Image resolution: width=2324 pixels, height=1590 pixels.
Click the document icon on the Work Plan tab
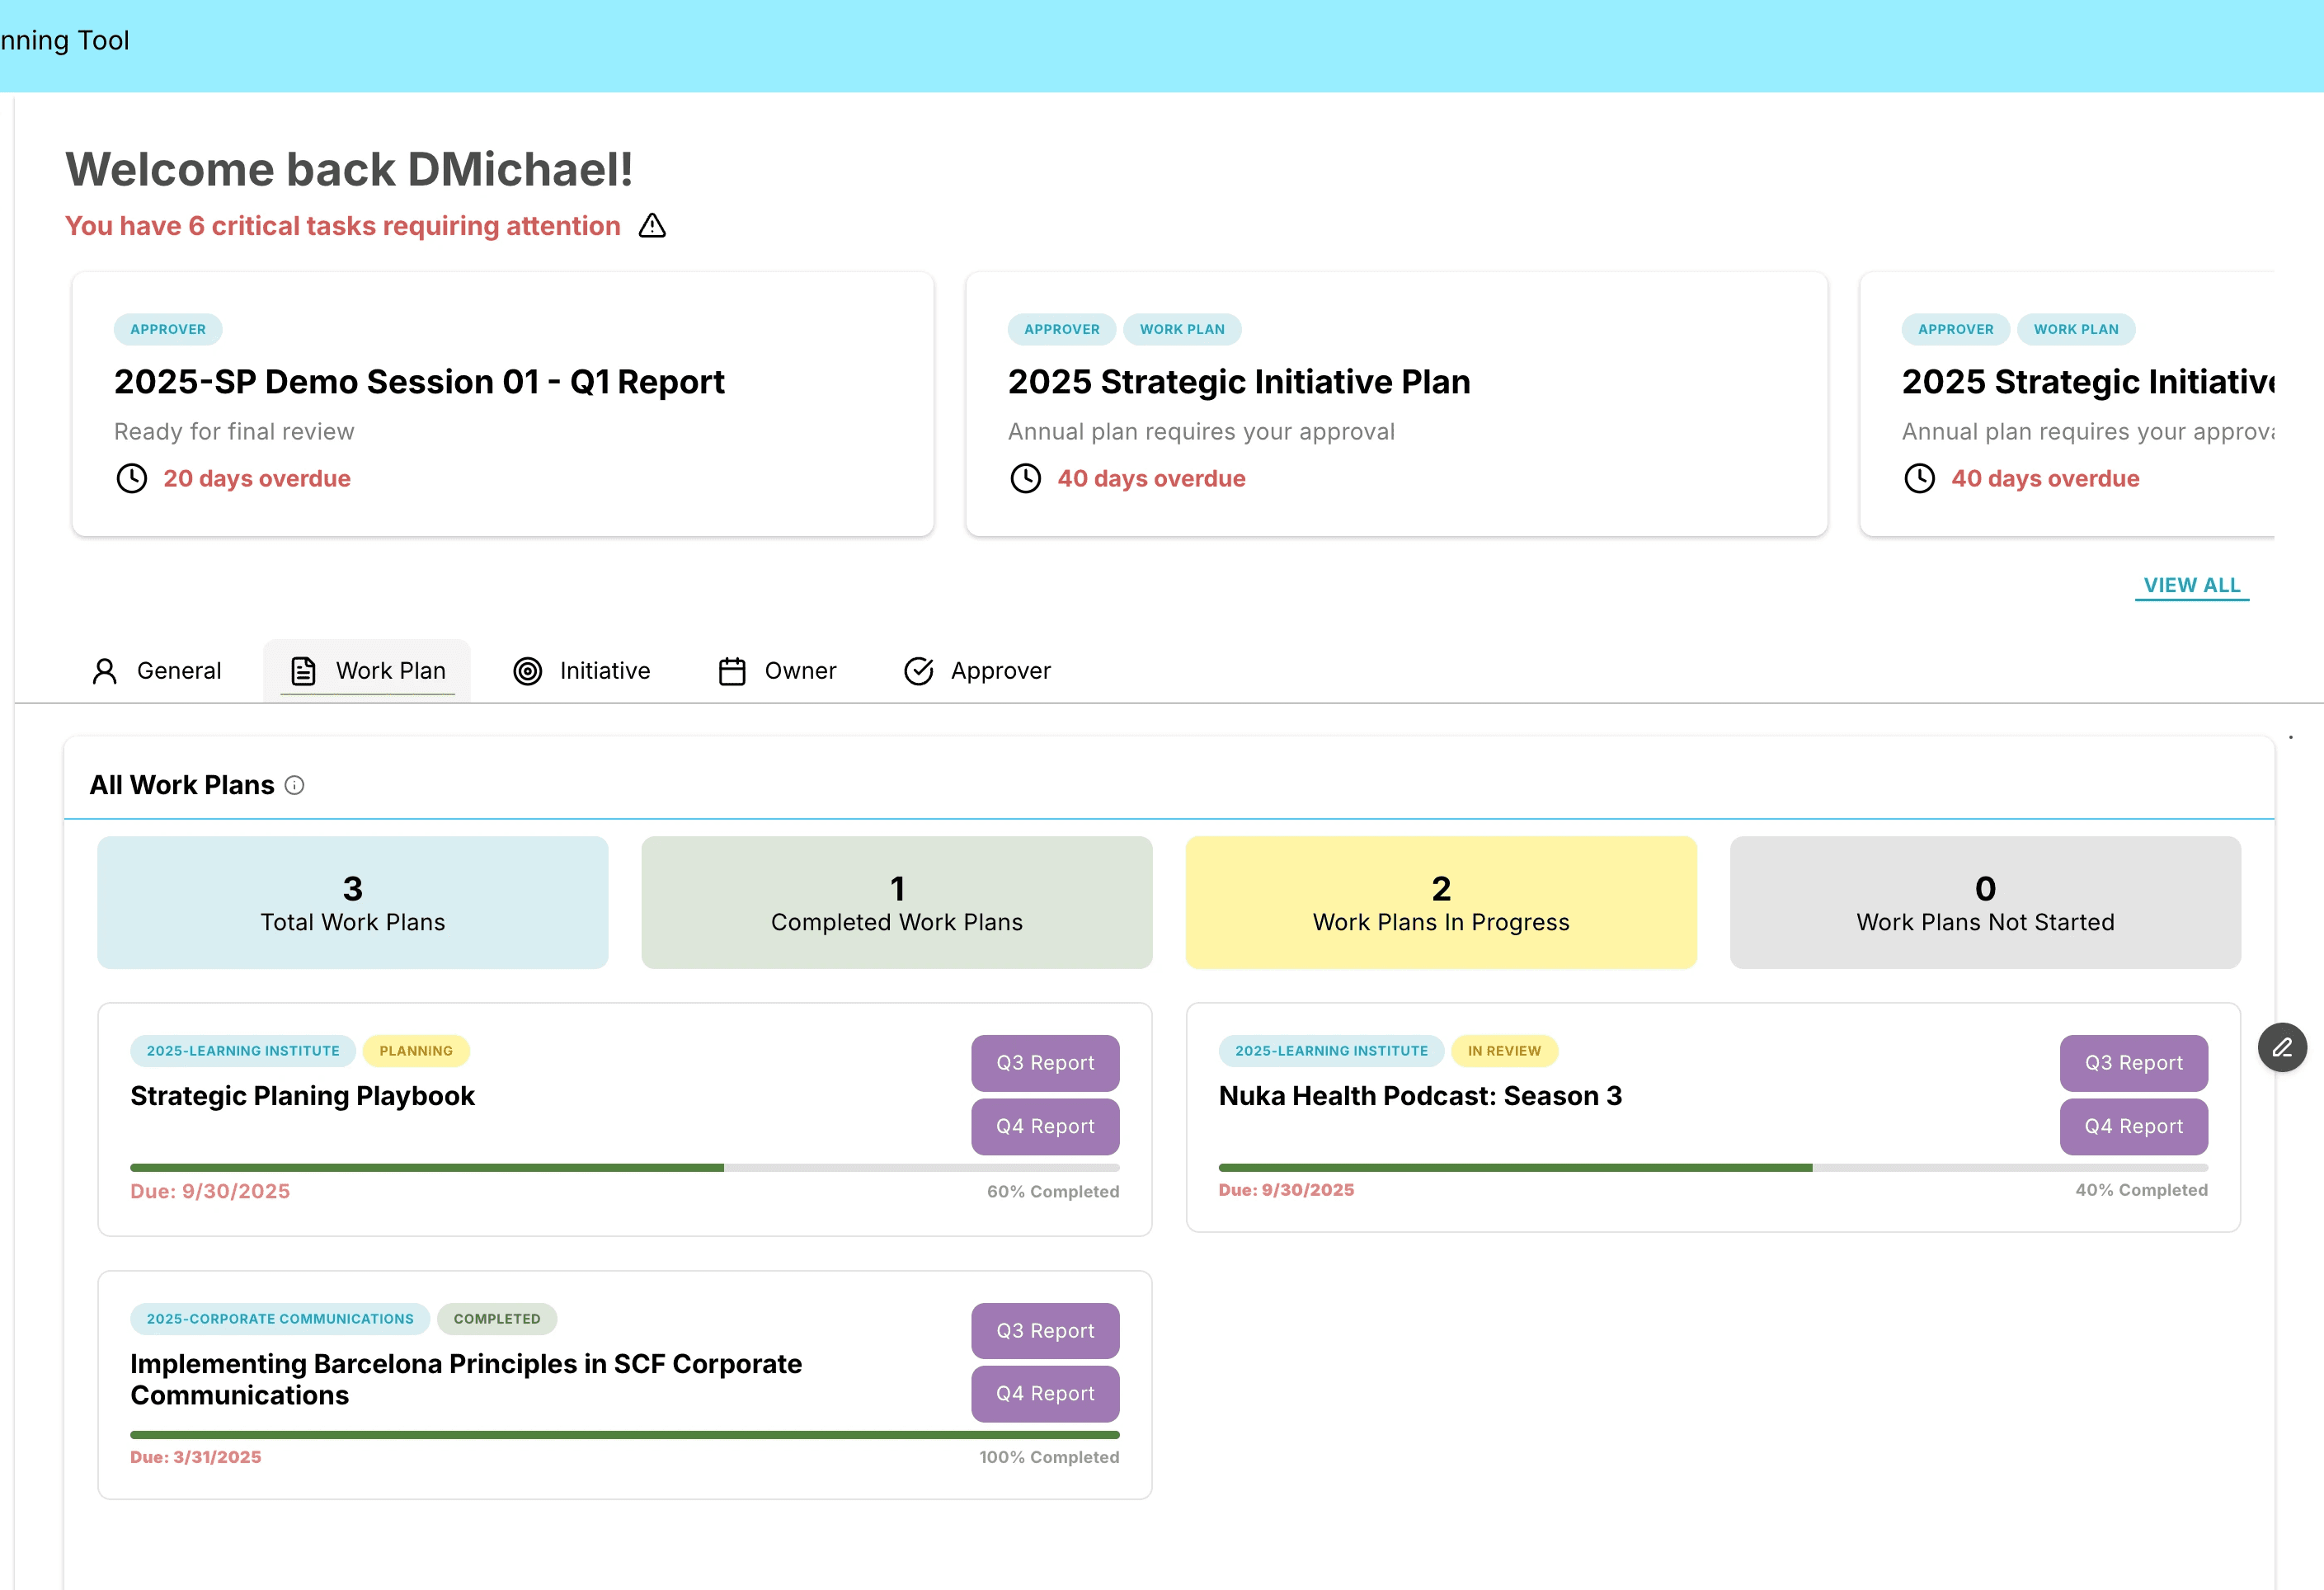tap(303, 671)
